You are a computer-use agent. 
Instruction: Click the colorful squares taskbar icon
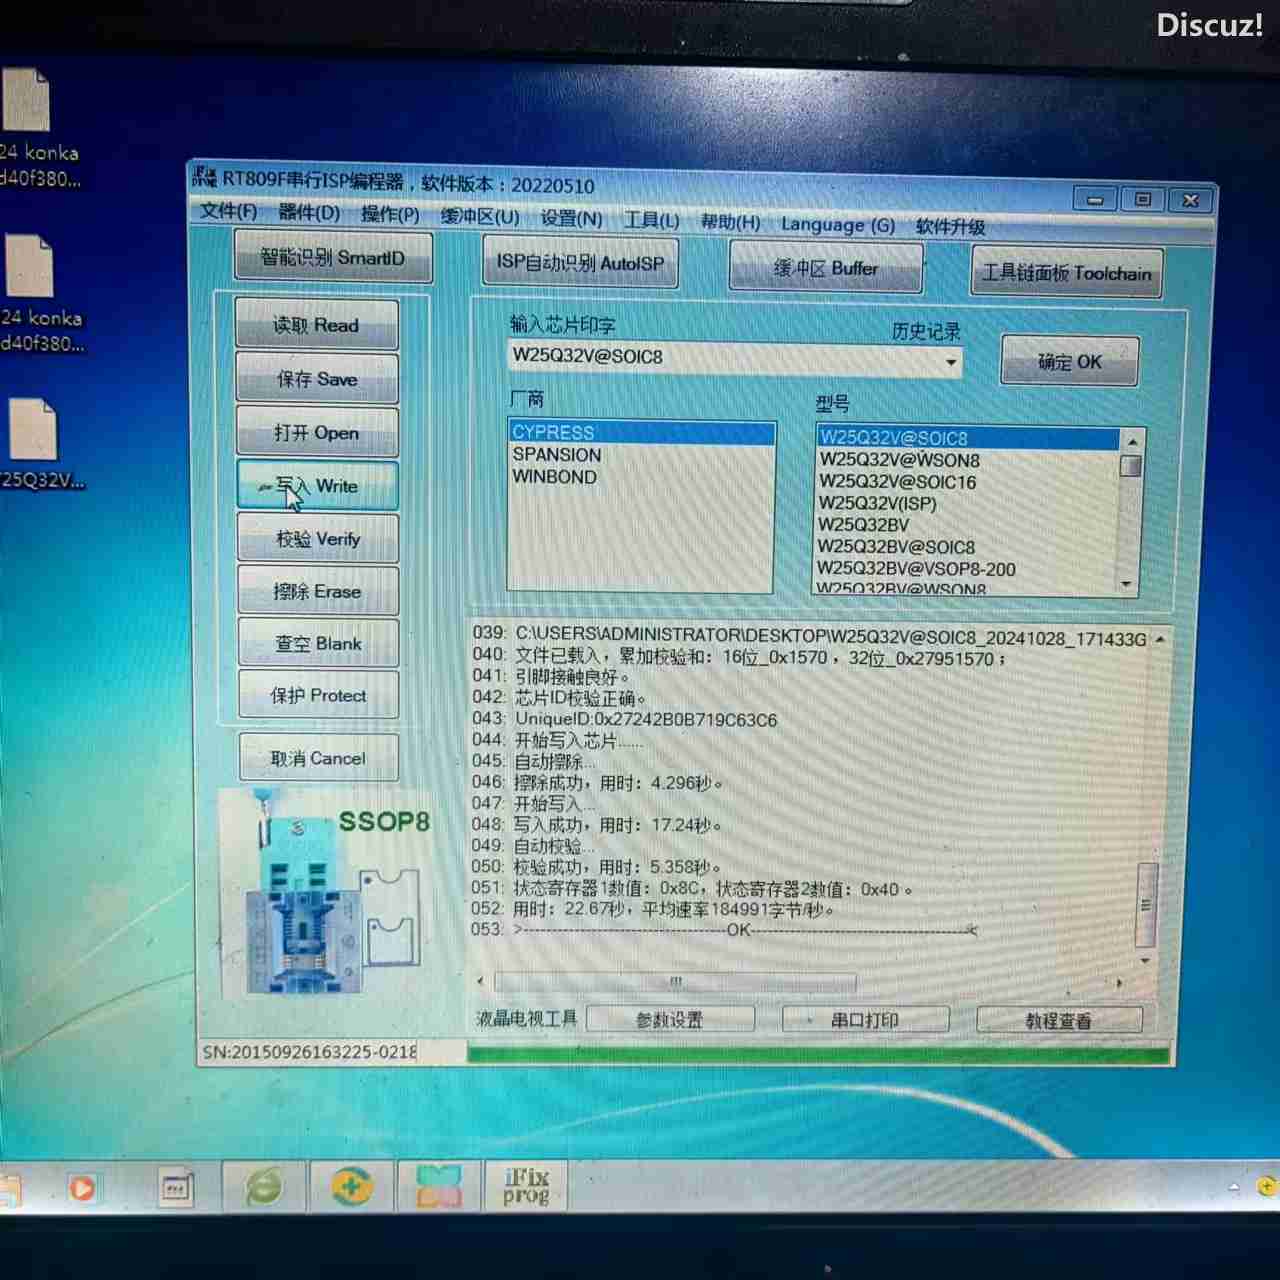click(x=439, y=1187)
